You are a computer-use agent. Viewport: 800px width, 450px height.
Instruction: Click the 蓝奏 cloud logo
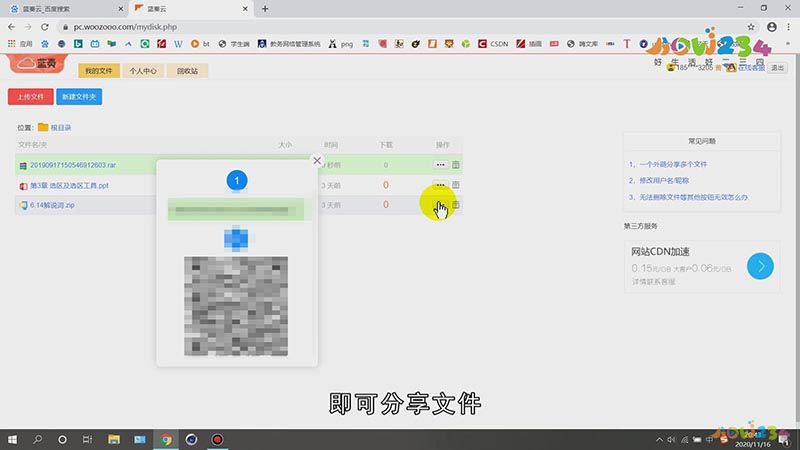(38, 64)
